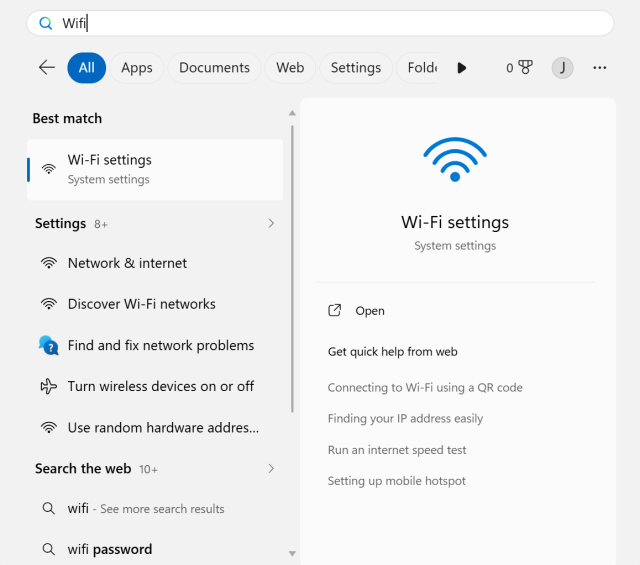640x565 pixels.
Task: Expand the Search the web results chevron
Action: coord(271,468)
